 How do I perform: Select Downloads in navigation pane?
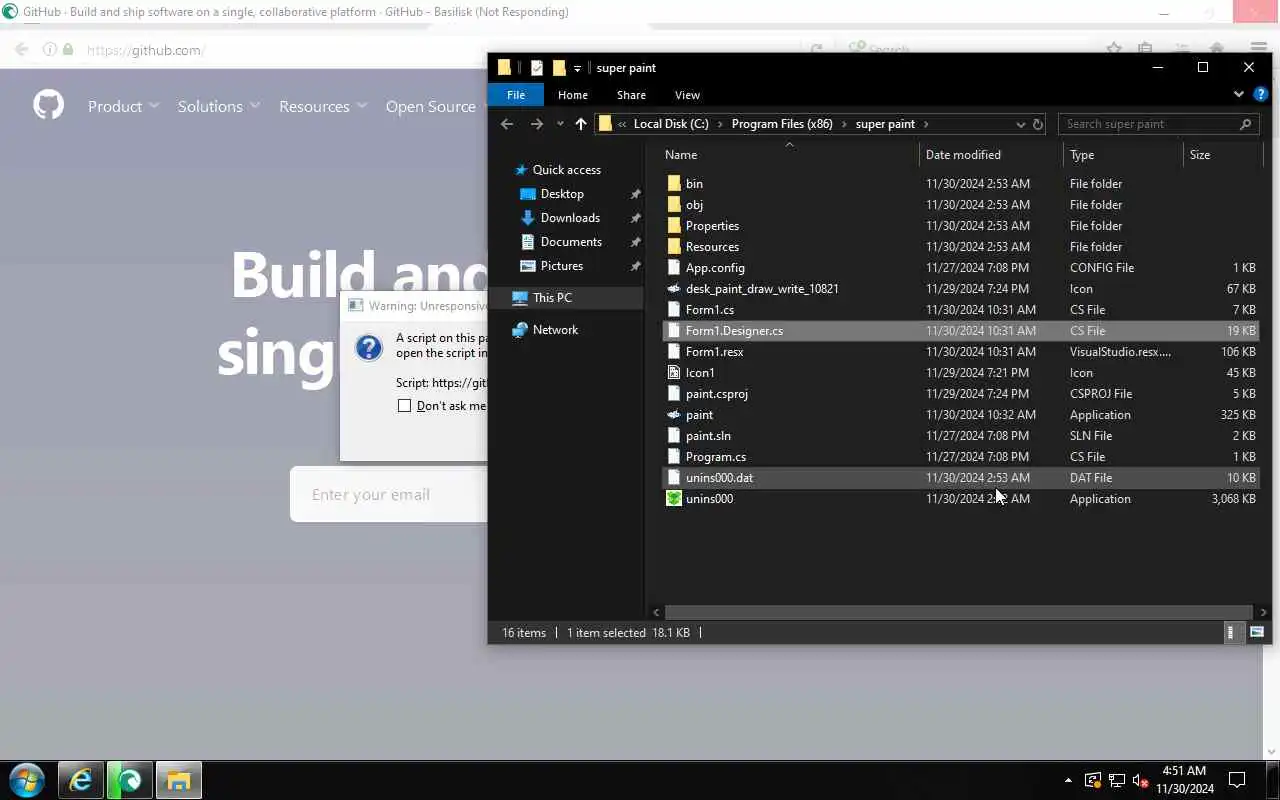(570, 218)
